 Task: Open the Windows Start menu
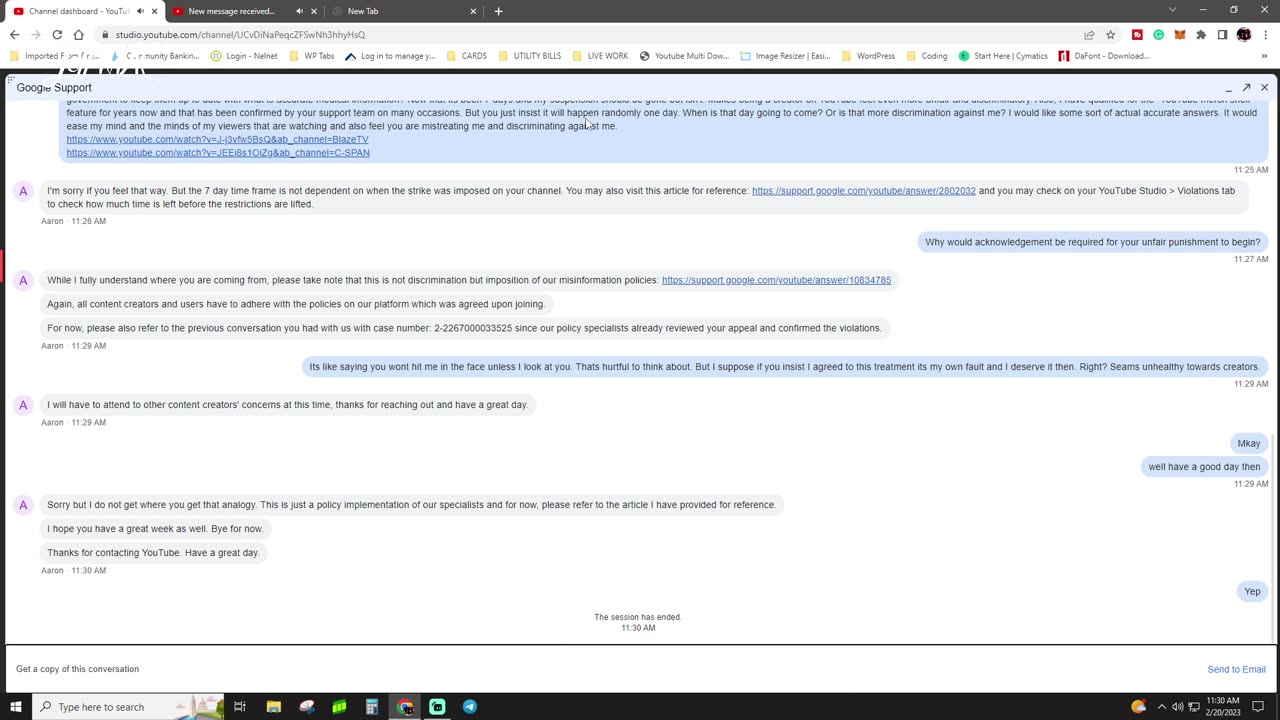click(15, 707)
